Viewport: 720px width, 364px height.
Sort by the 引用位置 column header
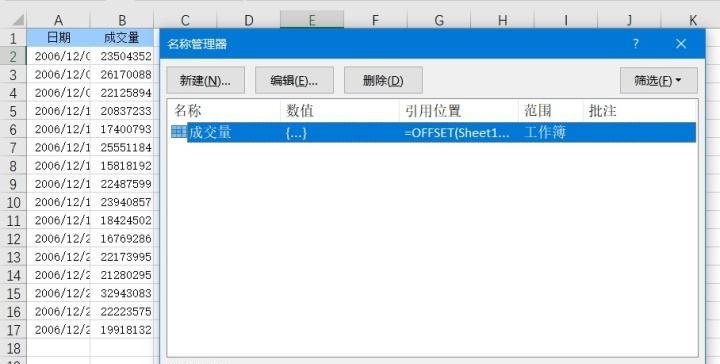[x=459, y=111]
